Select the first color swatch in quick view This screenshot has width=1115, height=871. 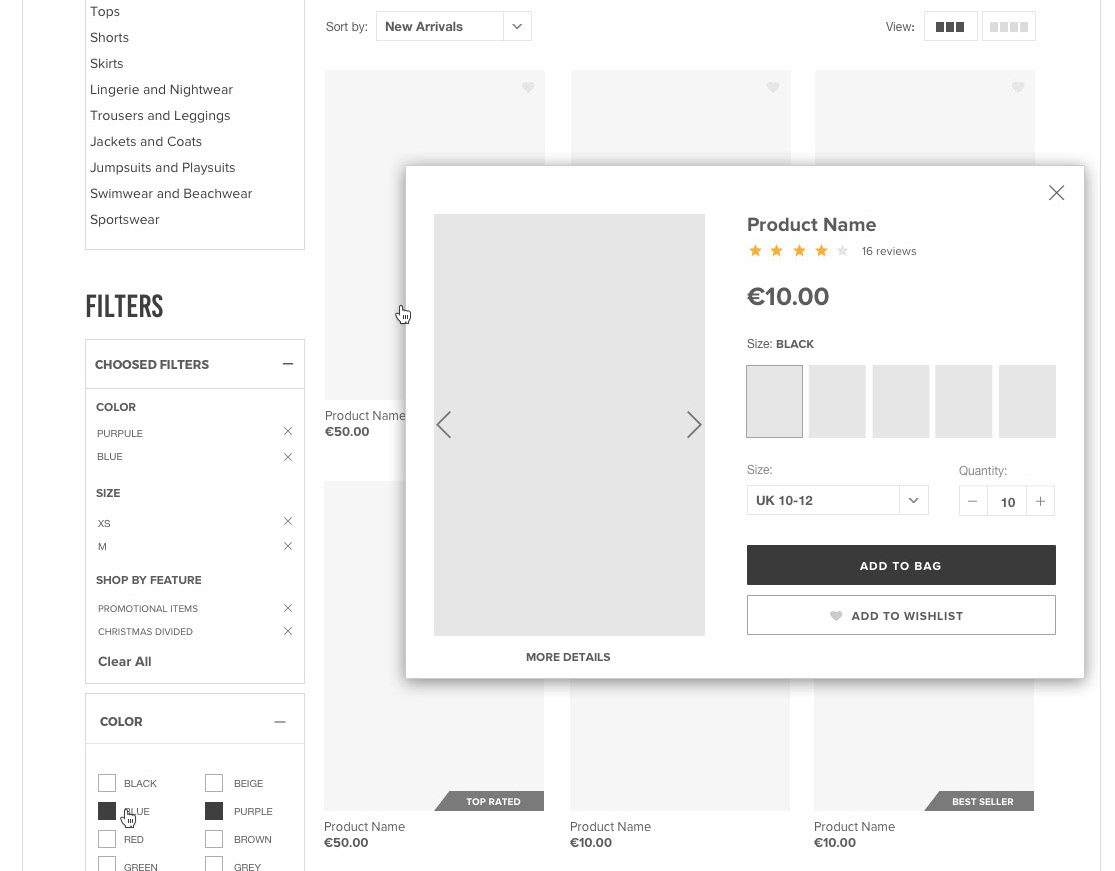coord(774,402)
